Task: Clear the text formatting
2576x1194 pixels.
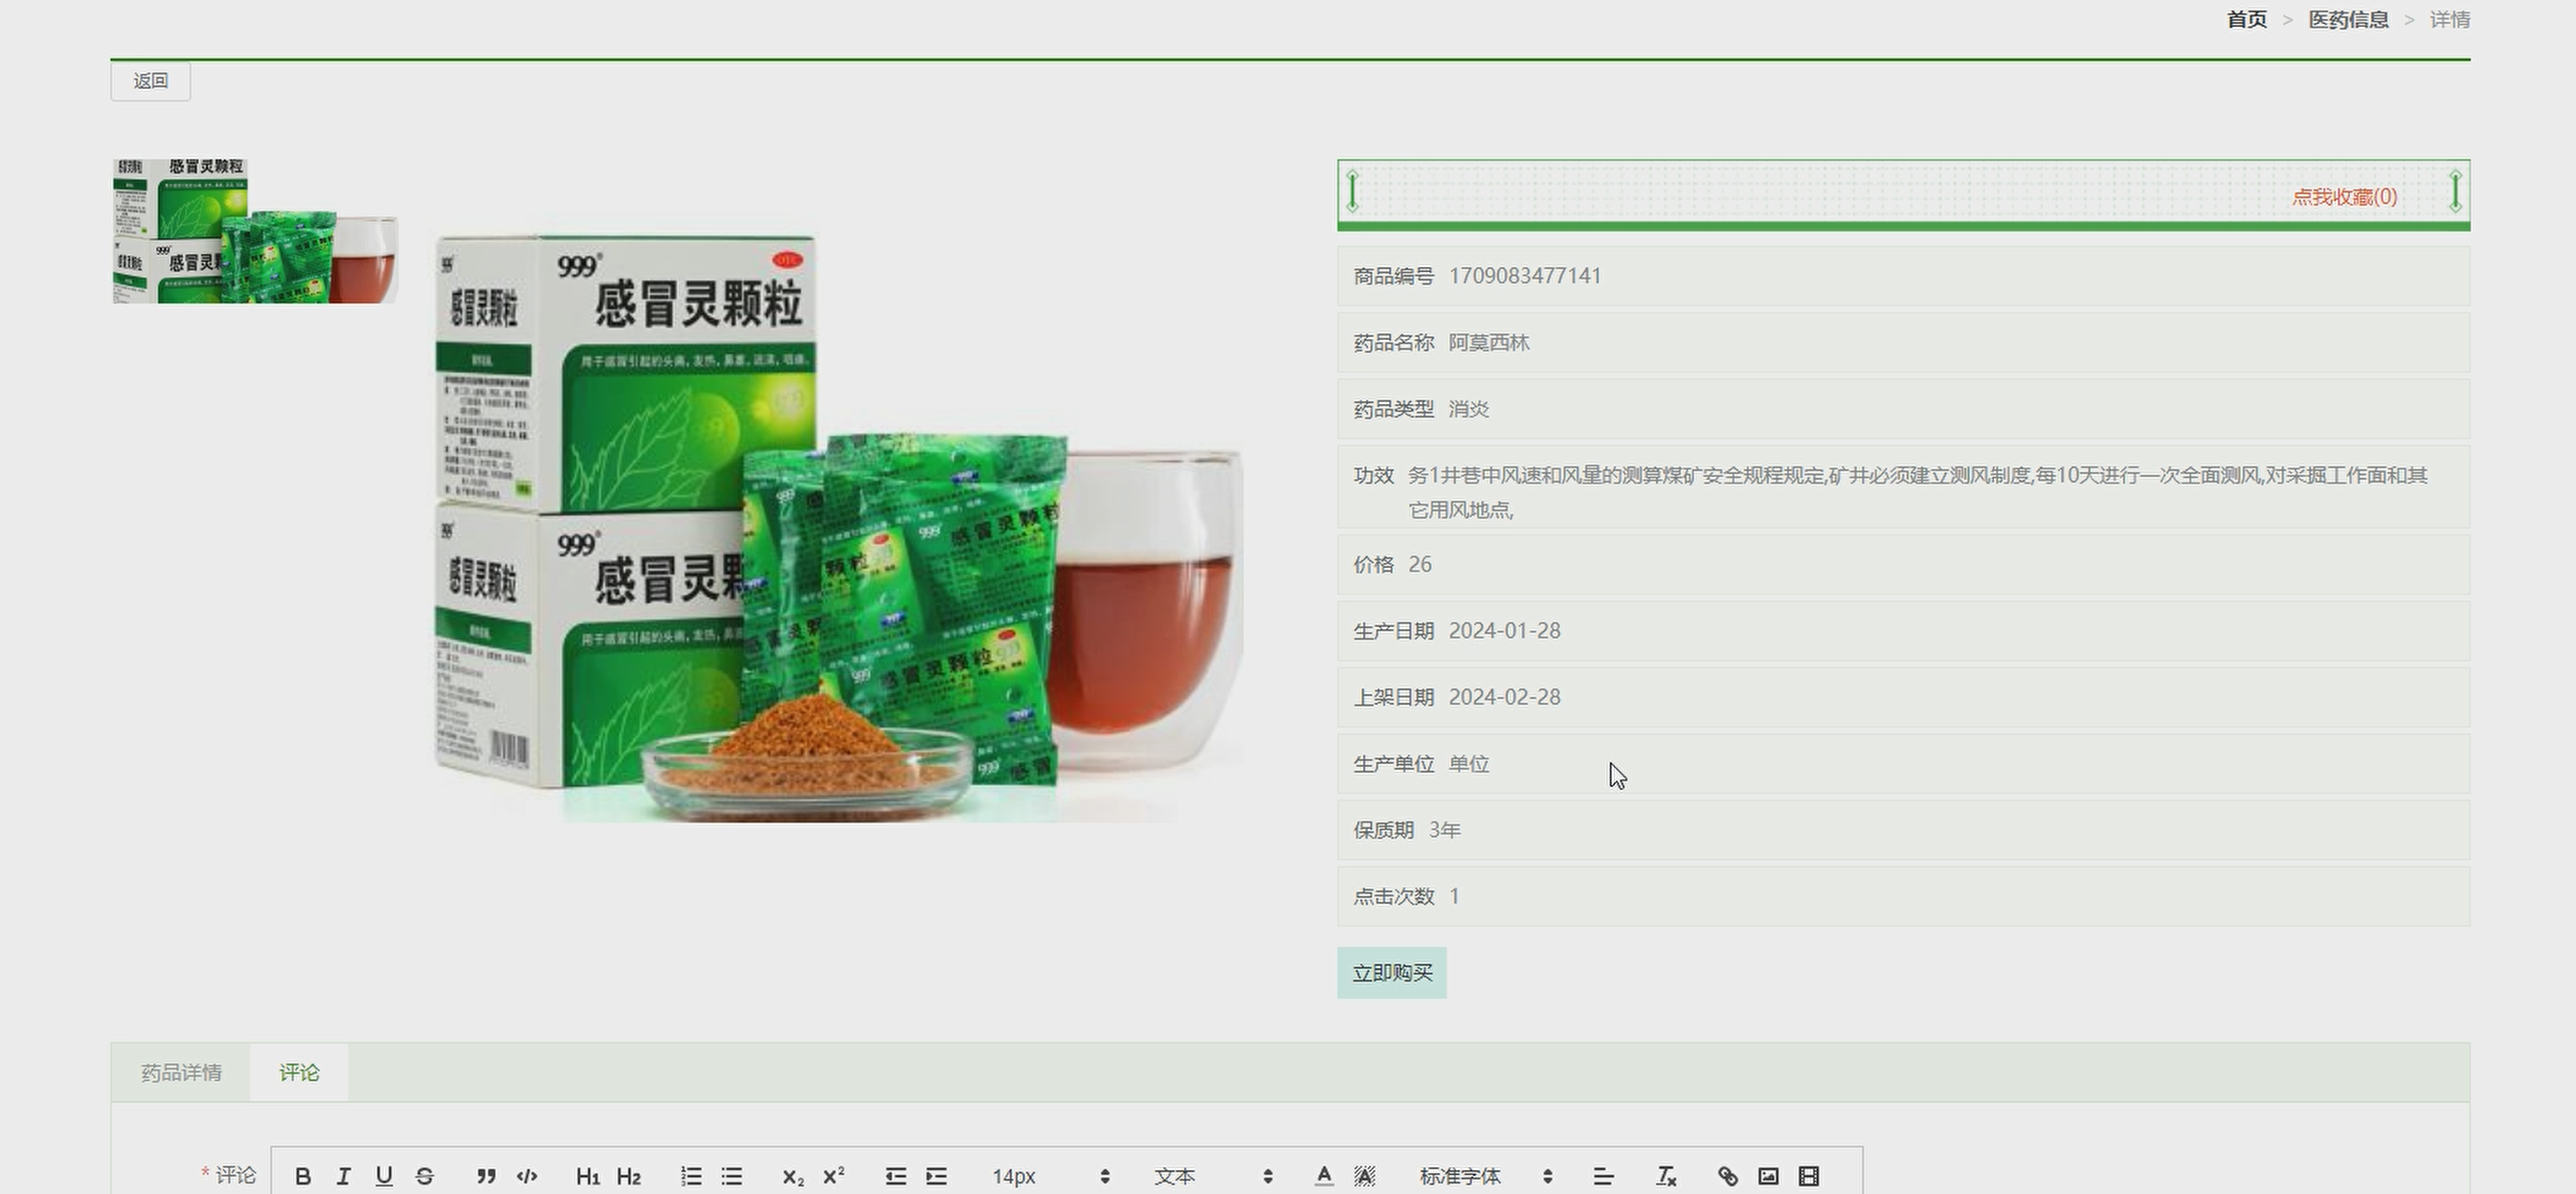Action: tap(1666, 1176)
